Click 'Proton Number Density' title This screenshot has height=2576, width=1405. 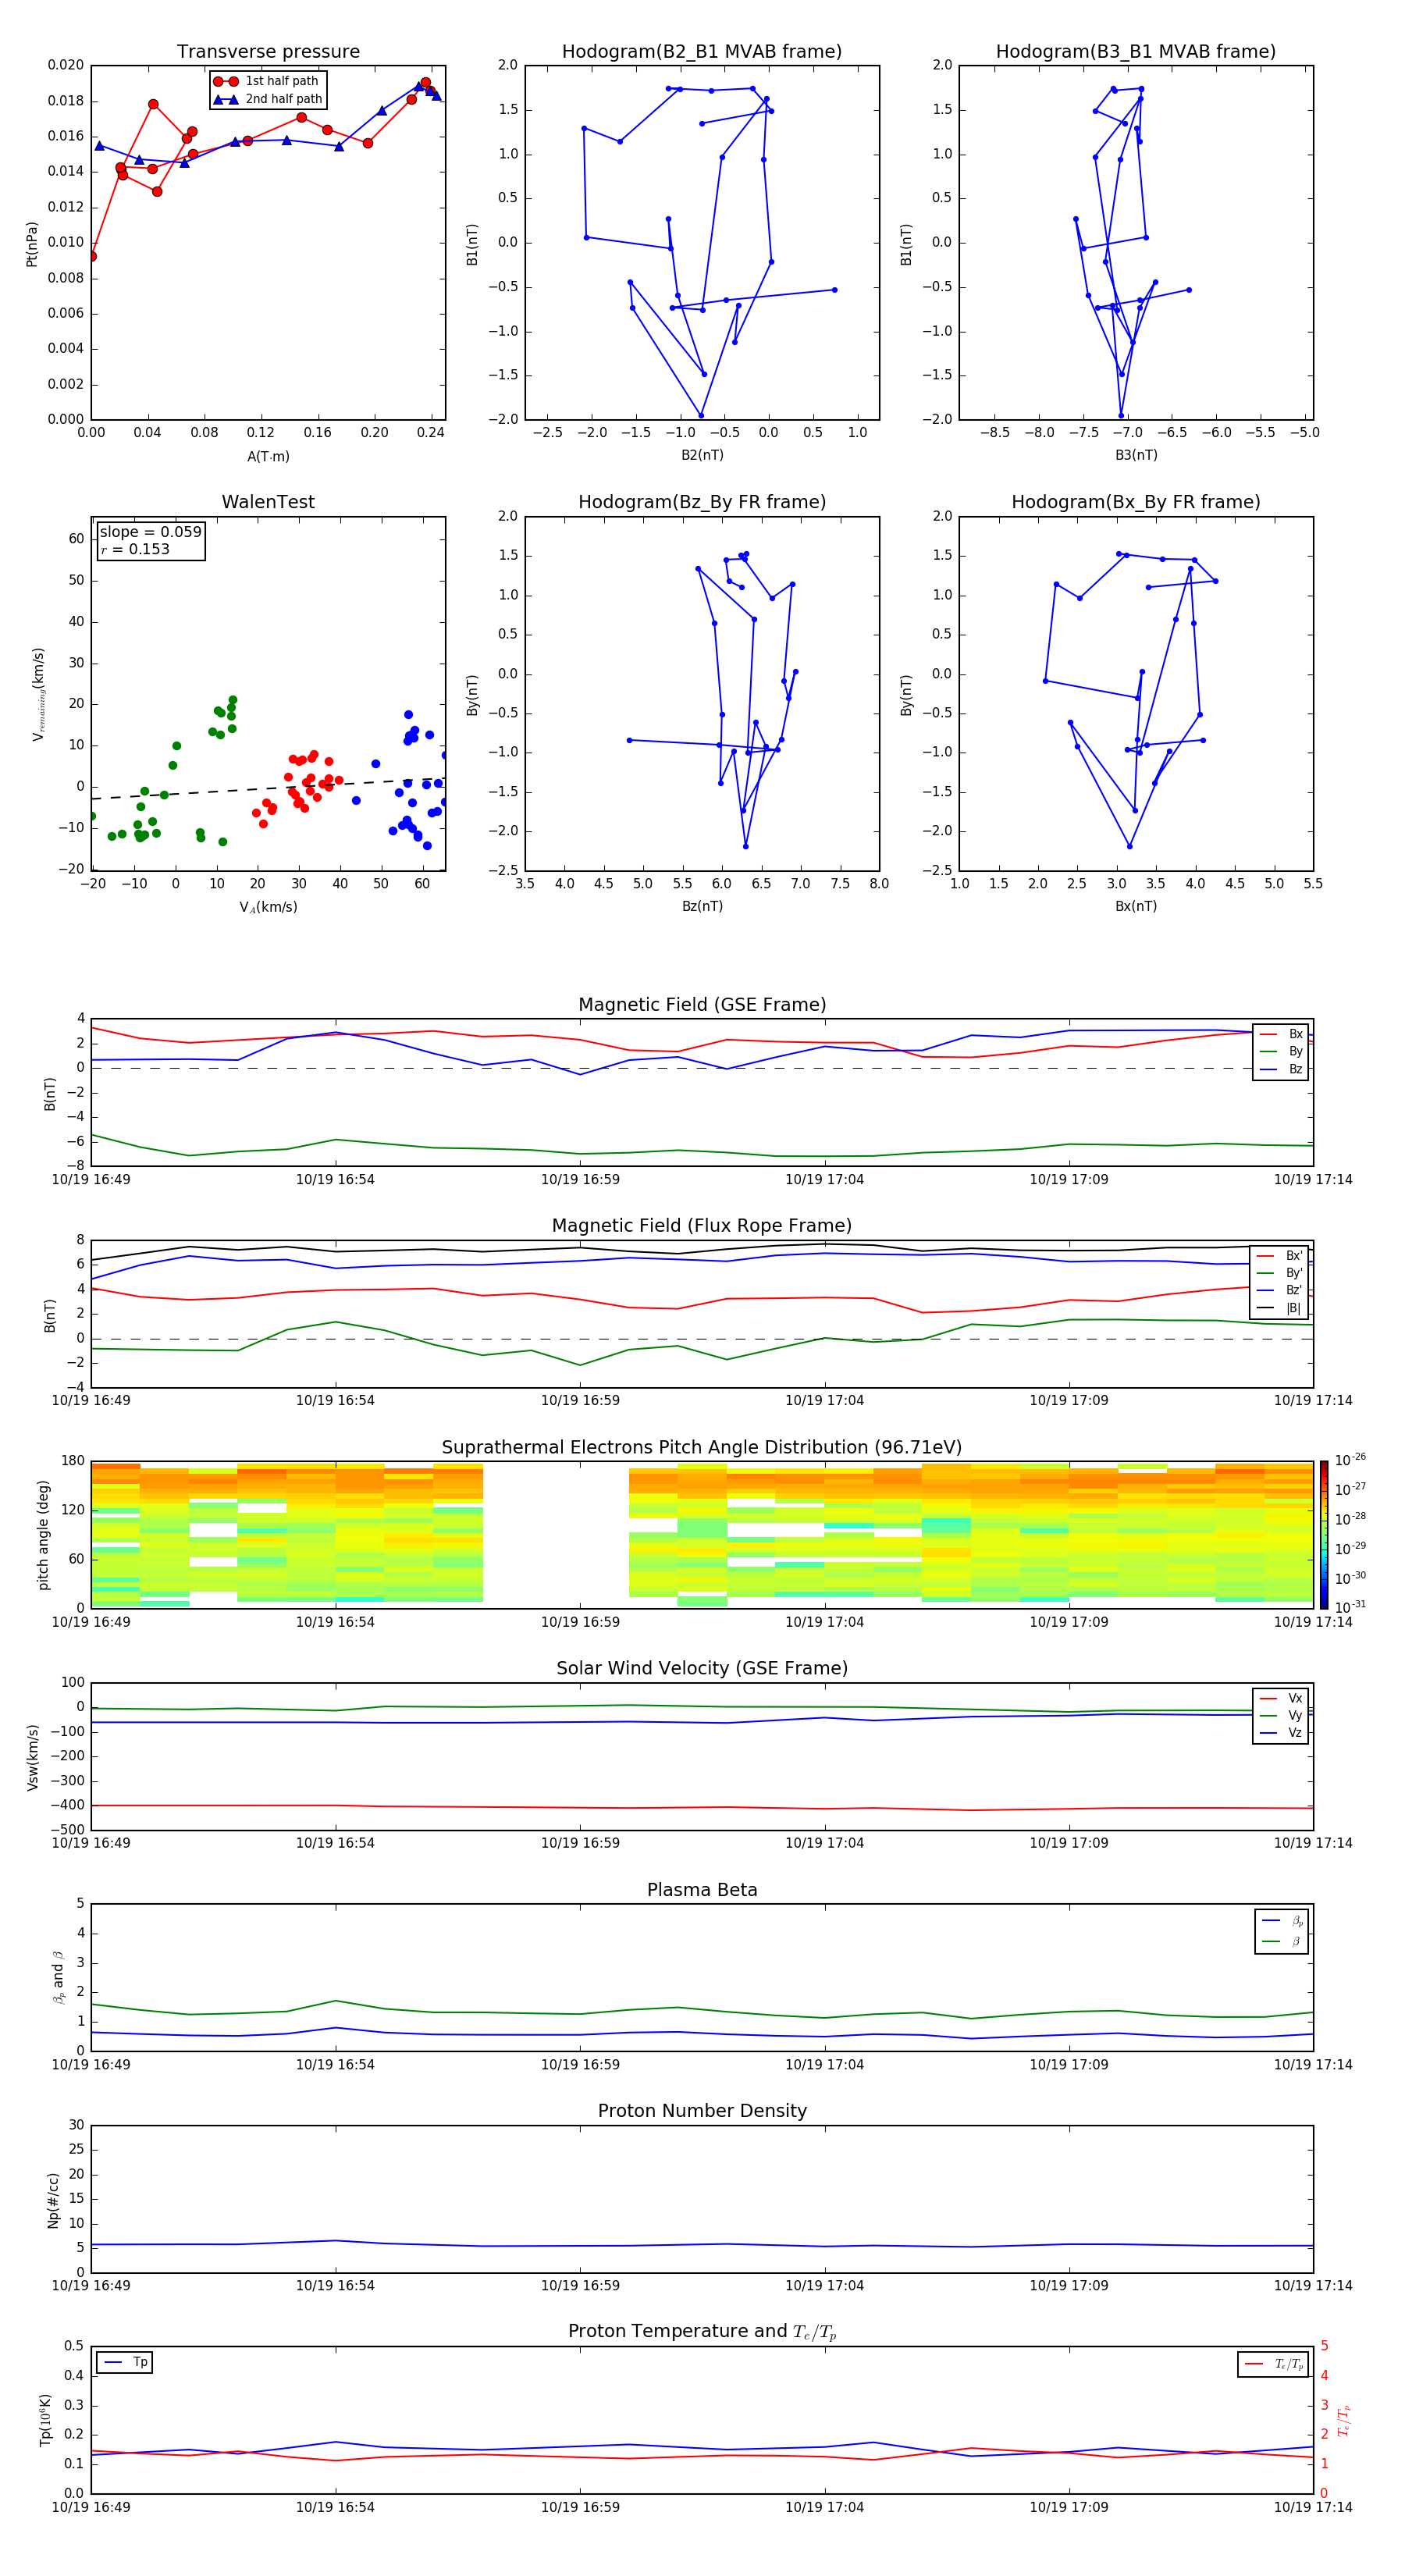(702, 2111)
